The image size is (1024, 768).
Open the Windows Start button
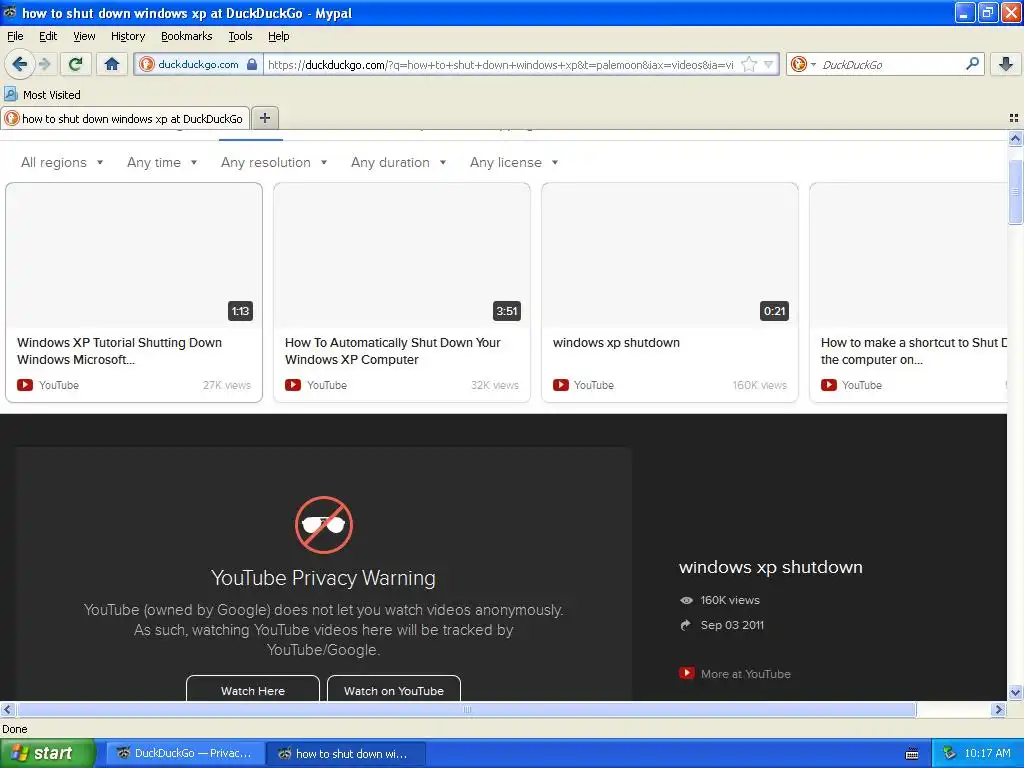click(47, 753)
